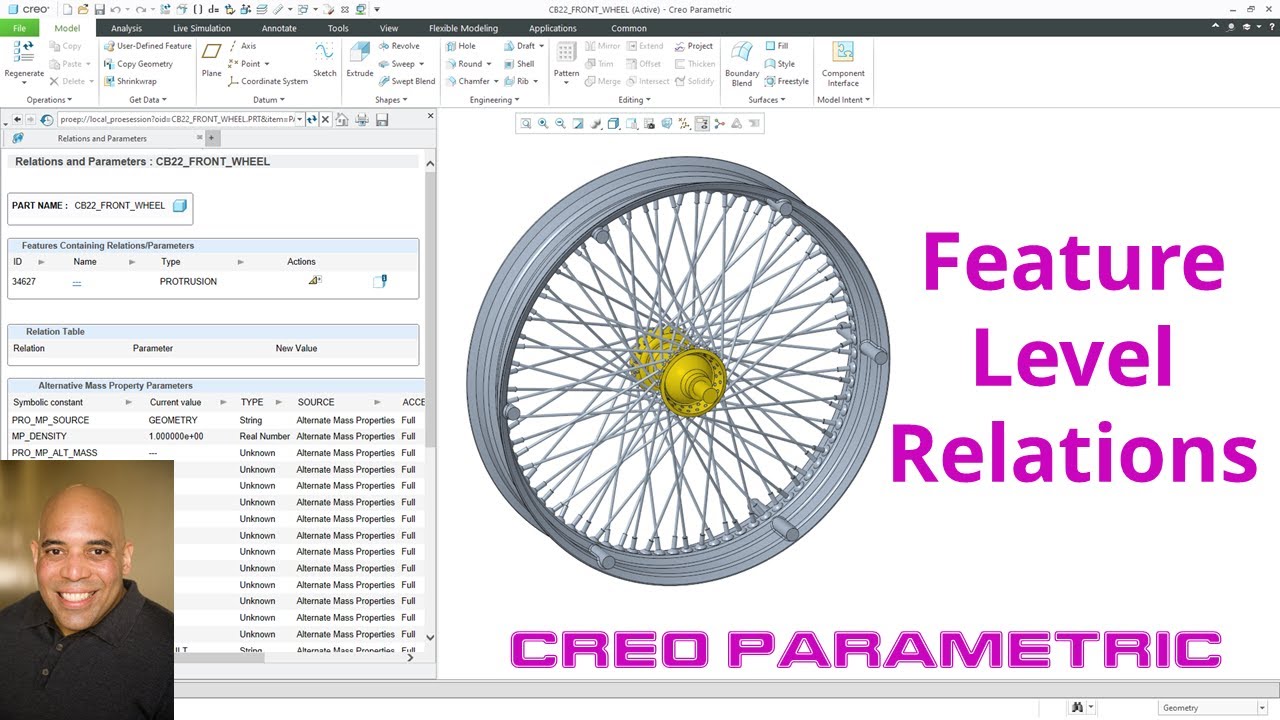Click the User-Defined Feature button

(147, 46)
